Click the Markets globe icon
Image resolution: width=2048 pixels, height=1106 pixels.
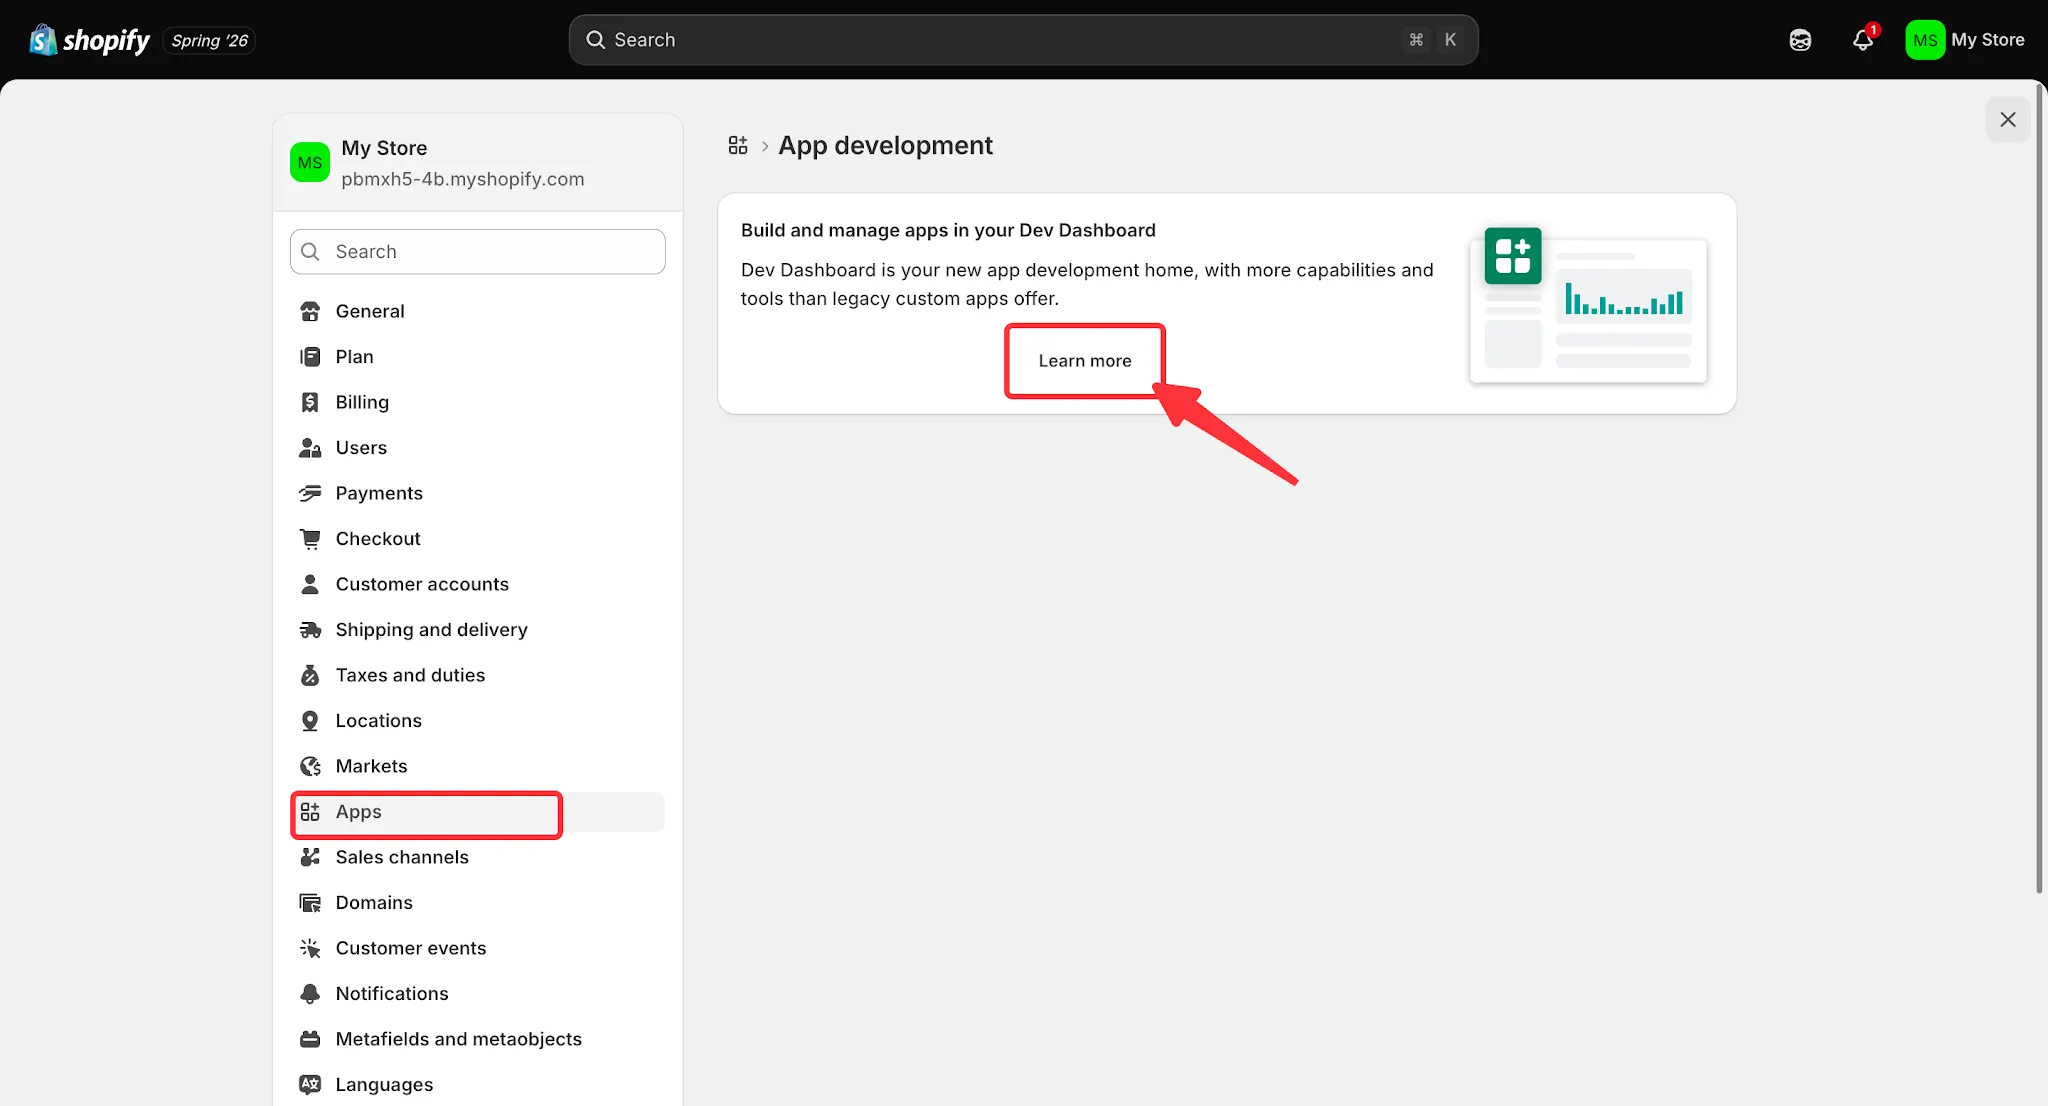[x=310, y=766]
